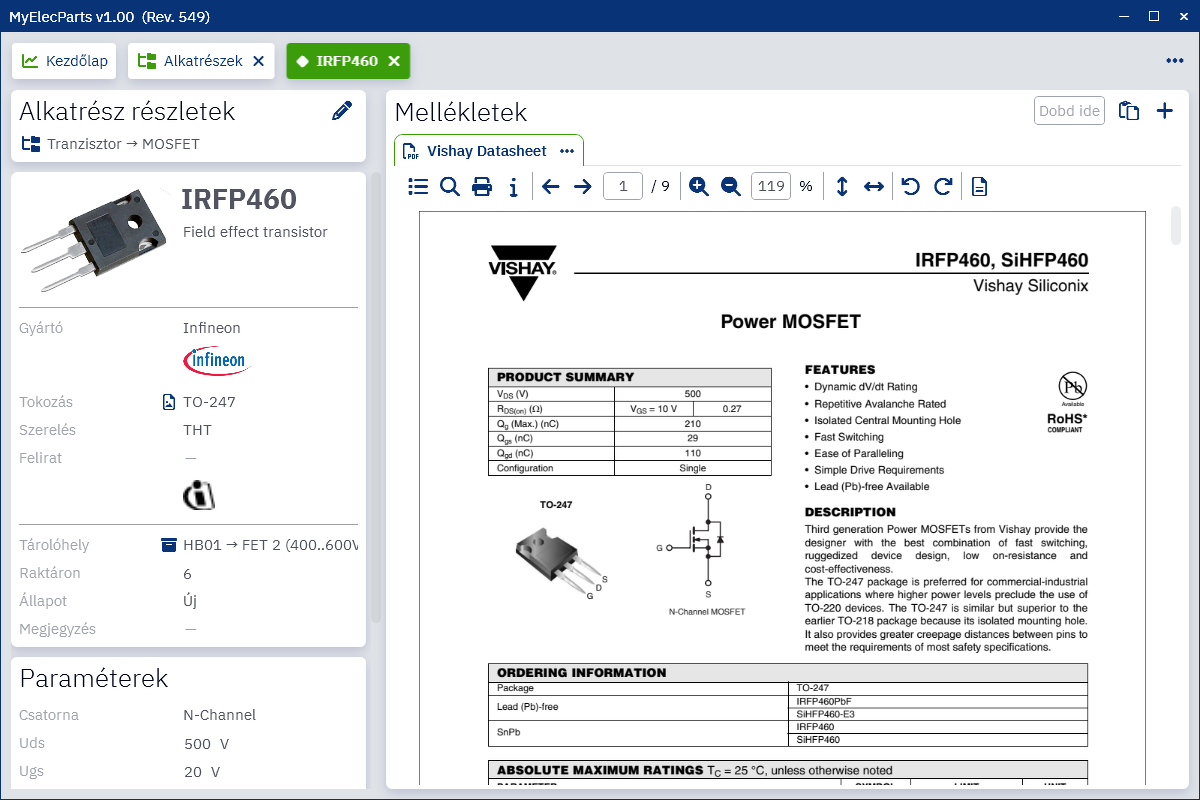Click the N-Channel parameter value
Viewport: 1200px width, 800px height.
(x=220, y=715)
